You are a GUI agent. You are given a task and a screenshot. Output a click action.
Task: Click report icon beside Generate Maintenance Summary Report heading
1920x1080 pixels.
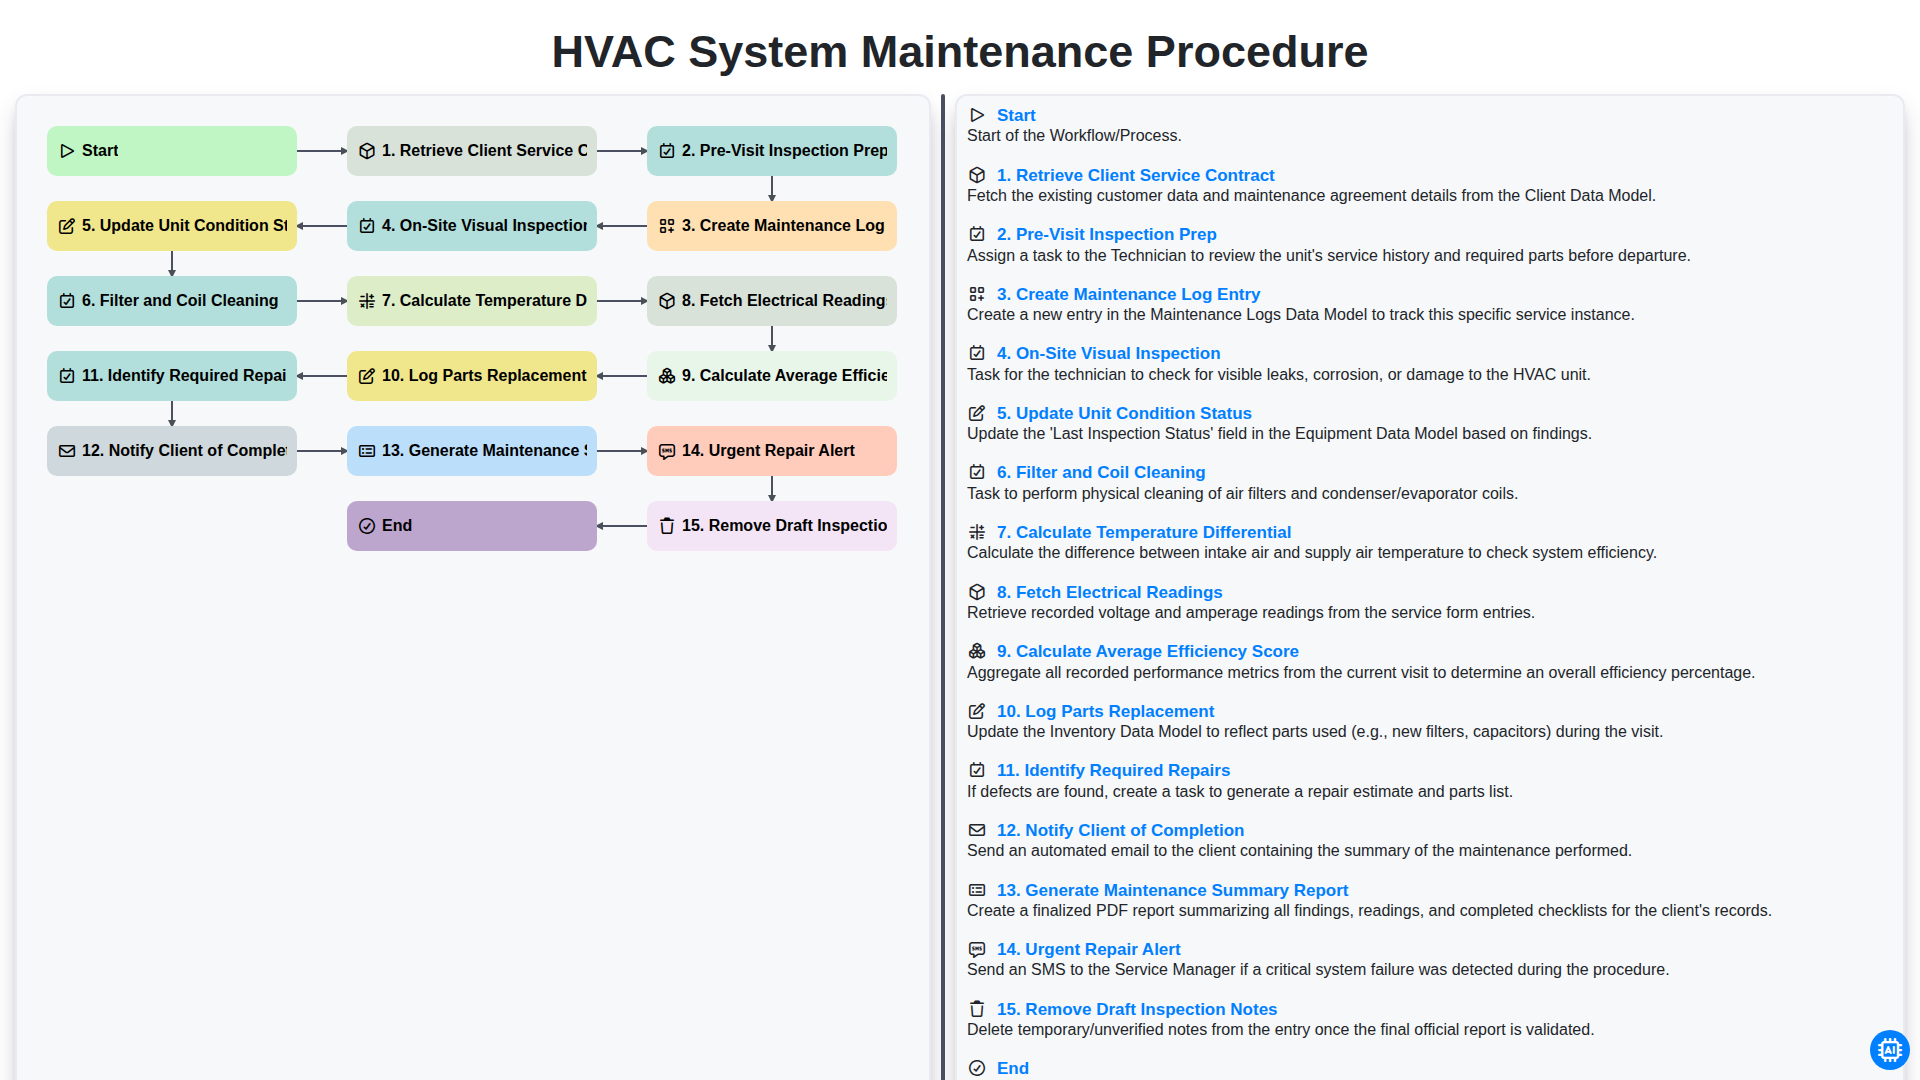(x=977, y=890)
